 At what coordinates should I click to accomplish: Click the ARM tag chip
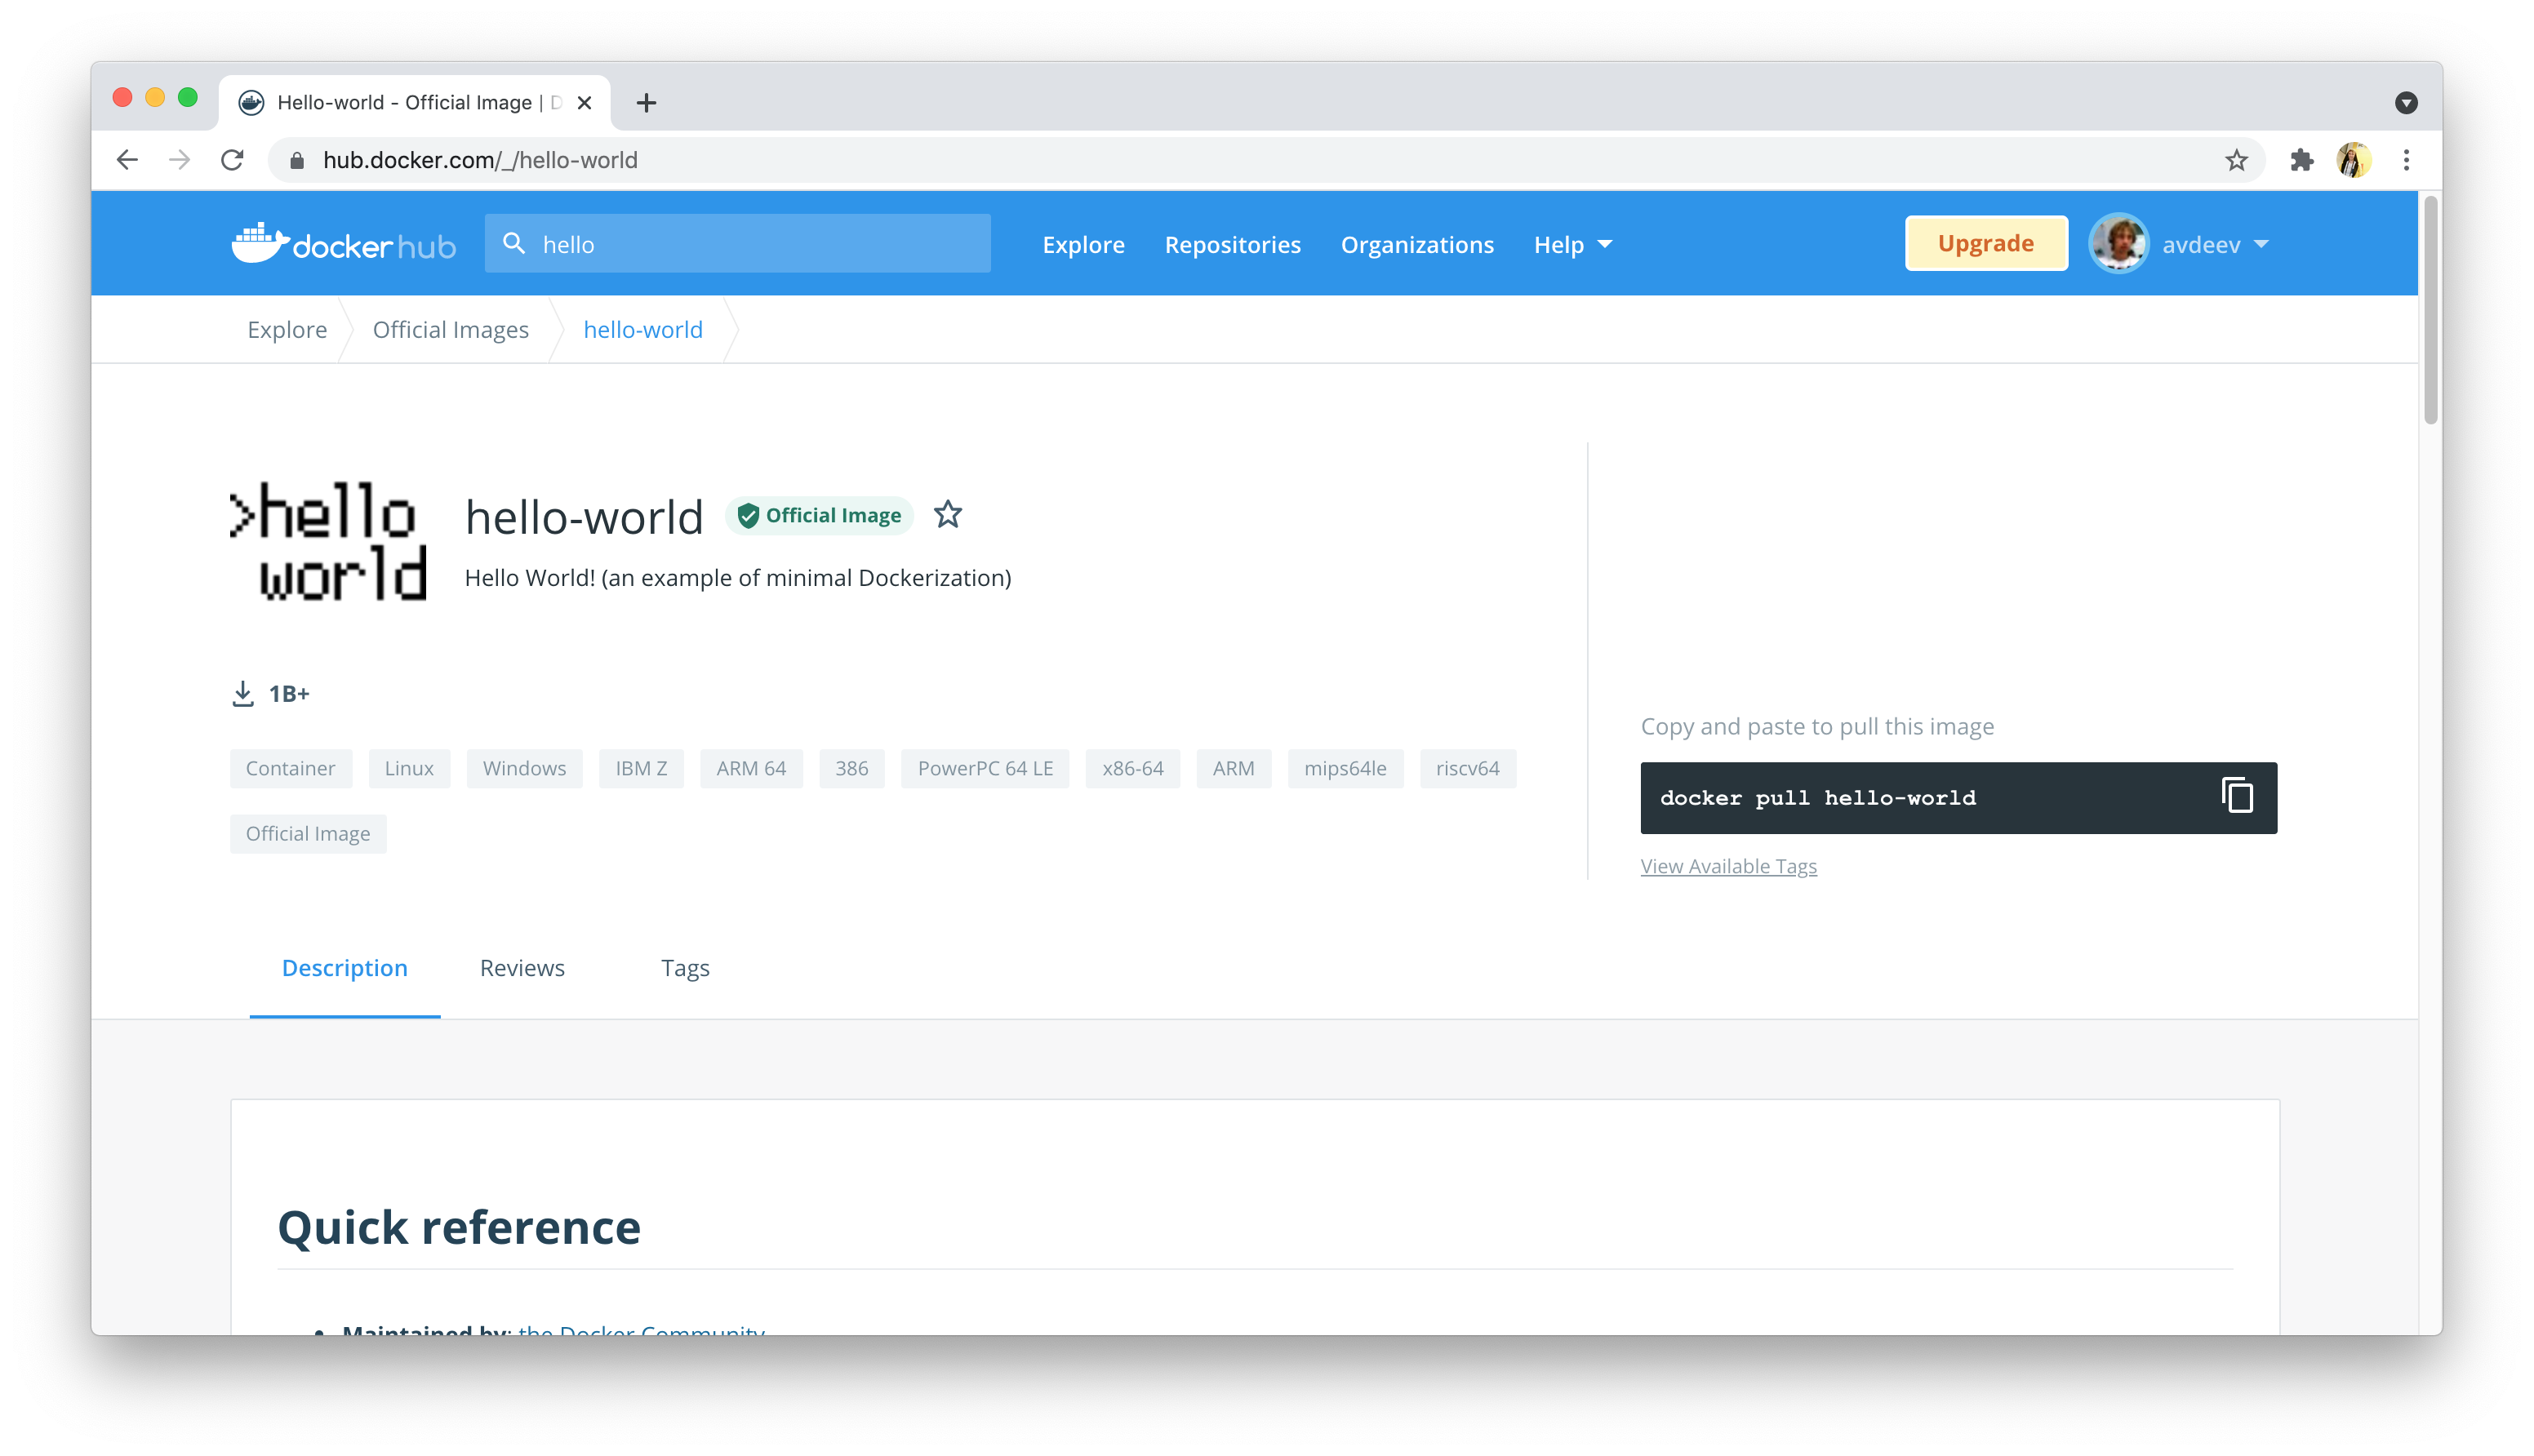pyautogui.click(x=1233, y=768)
